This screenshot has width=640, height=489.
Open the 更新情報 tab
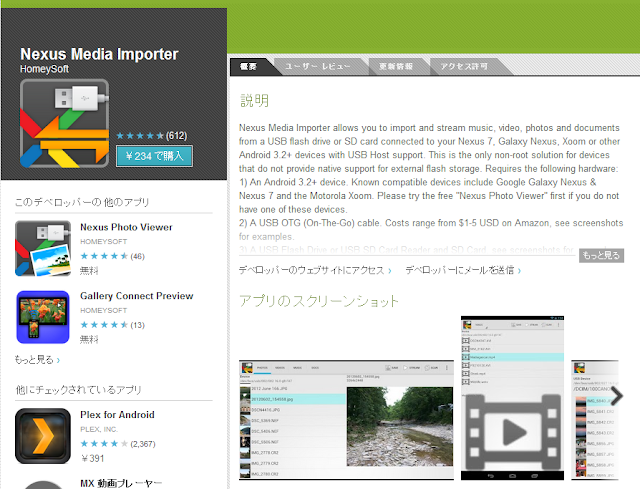tap(396, 66)
